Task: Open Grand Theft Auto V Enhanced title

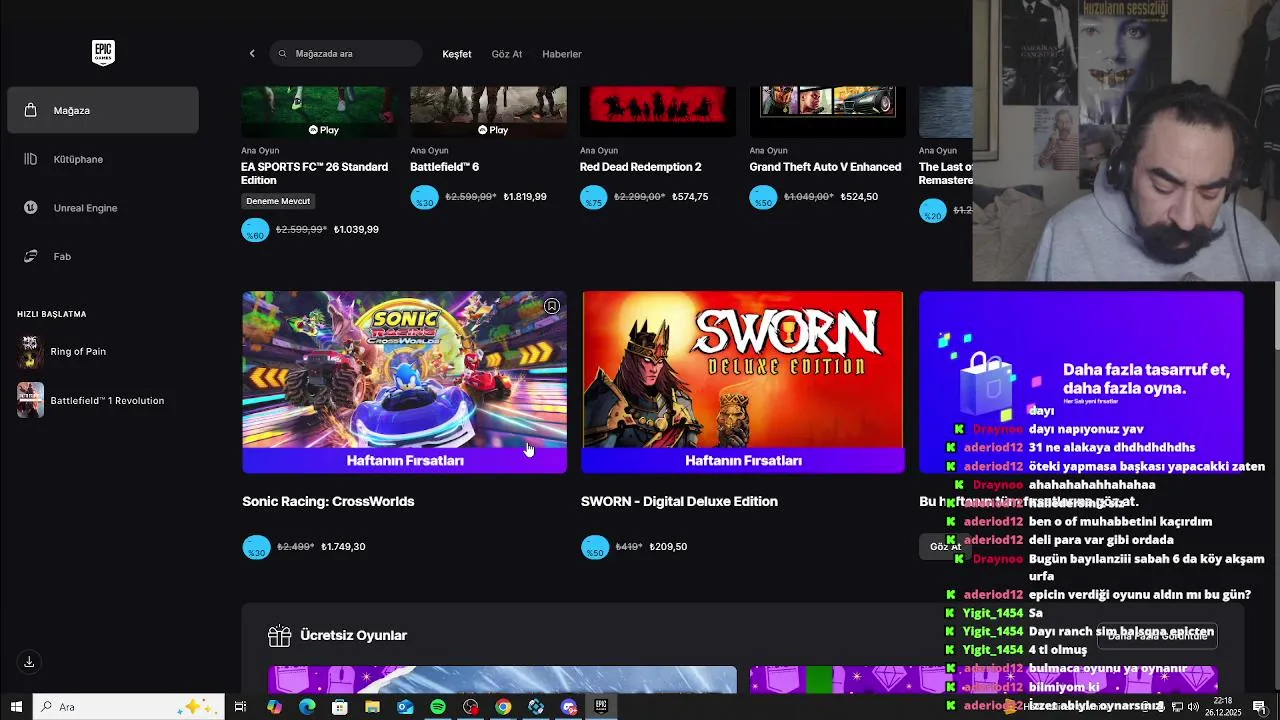Action: (x=825, y=167)
